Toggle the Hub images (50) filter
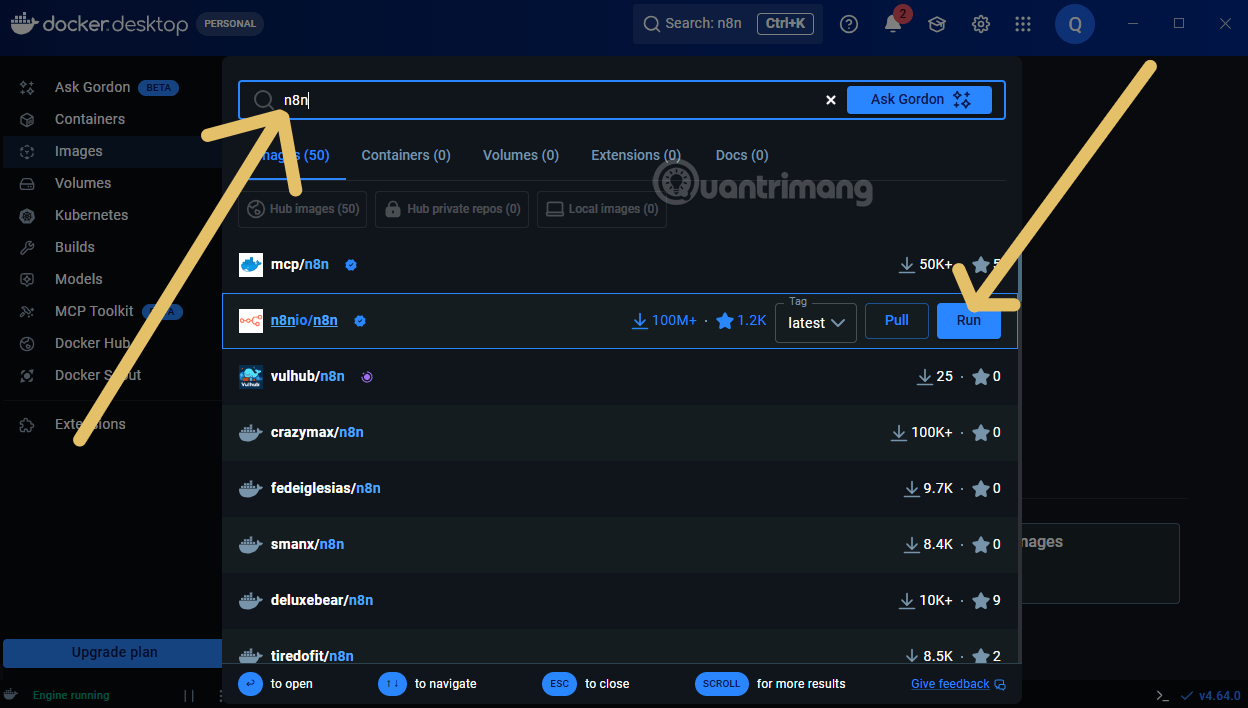The height and width of the screenshot is (708, 1248). 302,209
